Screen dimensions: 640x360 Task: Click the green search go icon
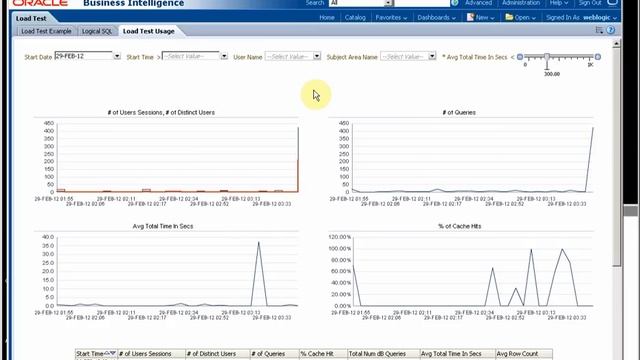(455, 3)
